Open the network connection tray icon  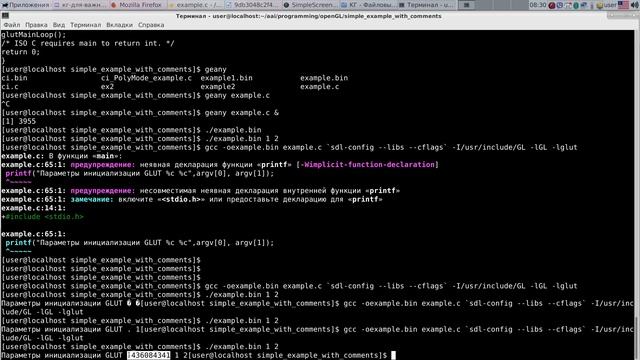583,5
